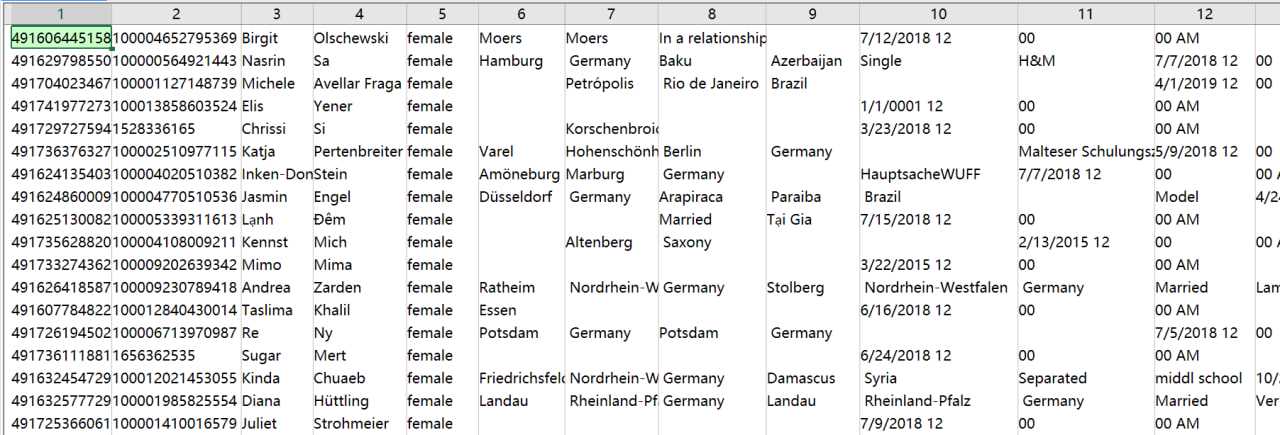Select column 5 header
1280x435 pixels.
point(441,15)
